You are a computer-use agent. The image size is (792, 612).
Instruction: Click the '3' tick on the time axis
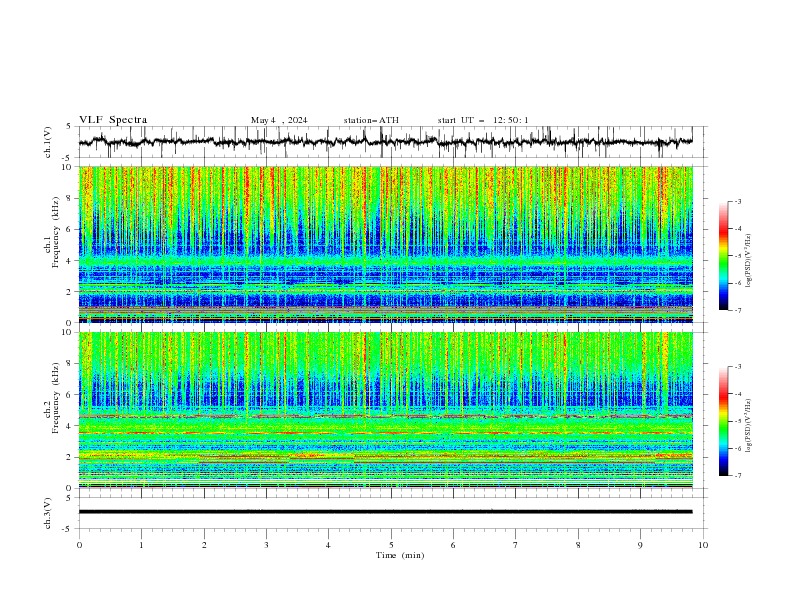(x=266, y=545)
